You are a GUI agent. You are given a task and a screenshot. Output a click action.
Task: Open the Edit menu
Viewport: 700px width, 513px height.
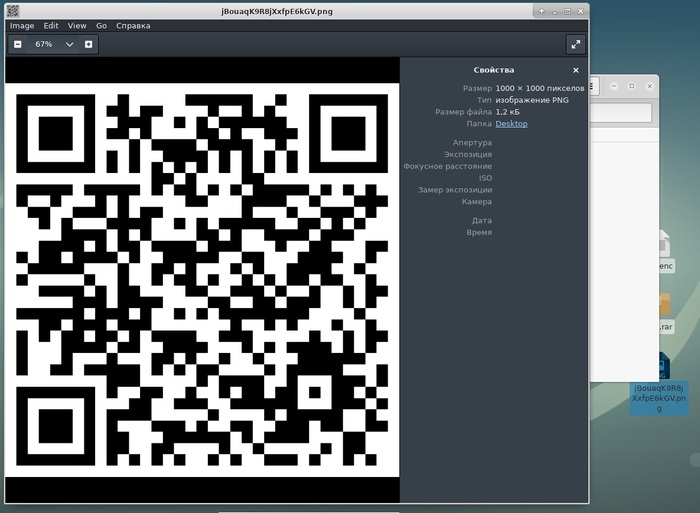tap(51, 25)
